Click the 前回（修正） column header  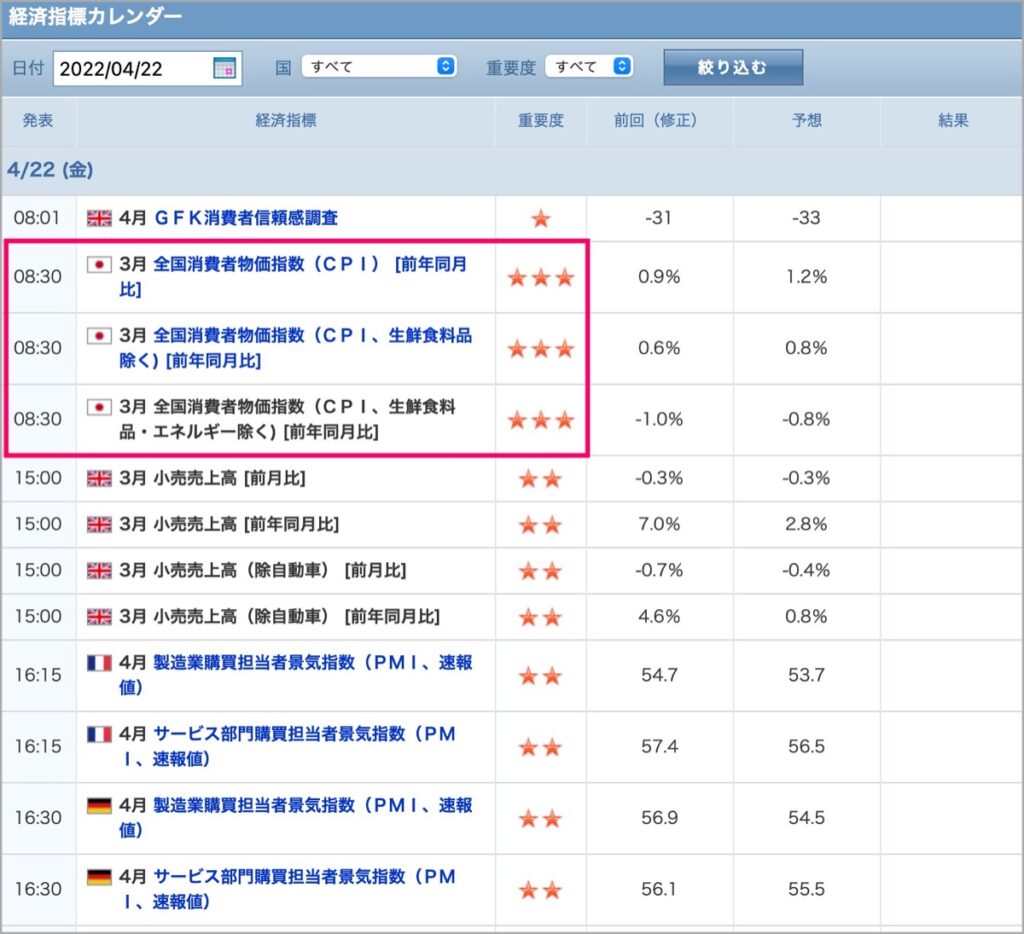coord(659,120)
